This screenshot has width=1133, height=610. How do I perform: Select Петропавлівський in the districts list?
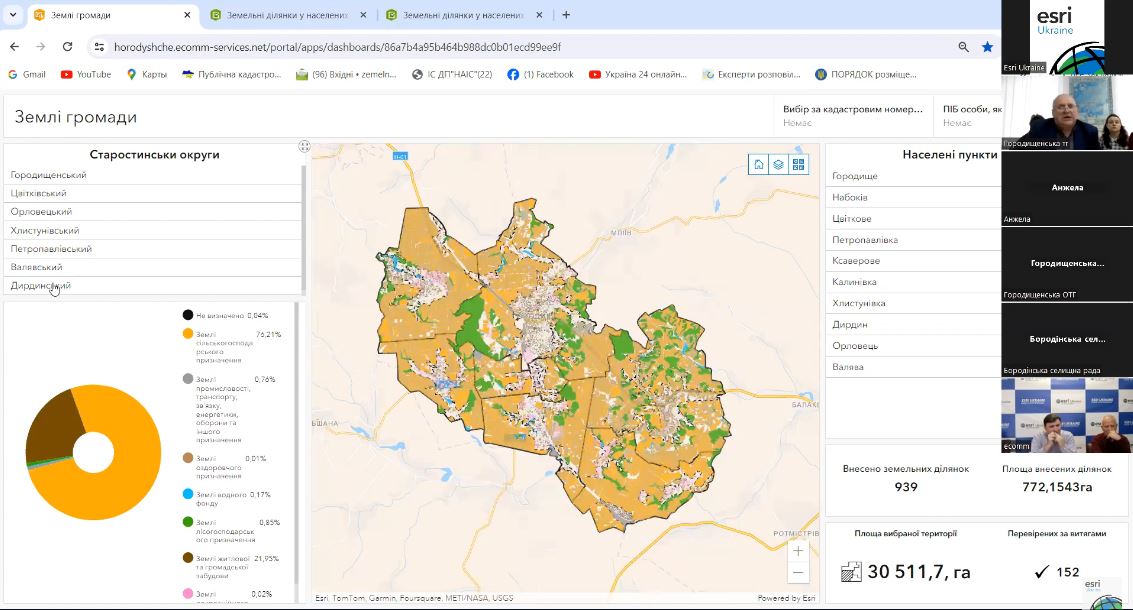pos(152,249)
